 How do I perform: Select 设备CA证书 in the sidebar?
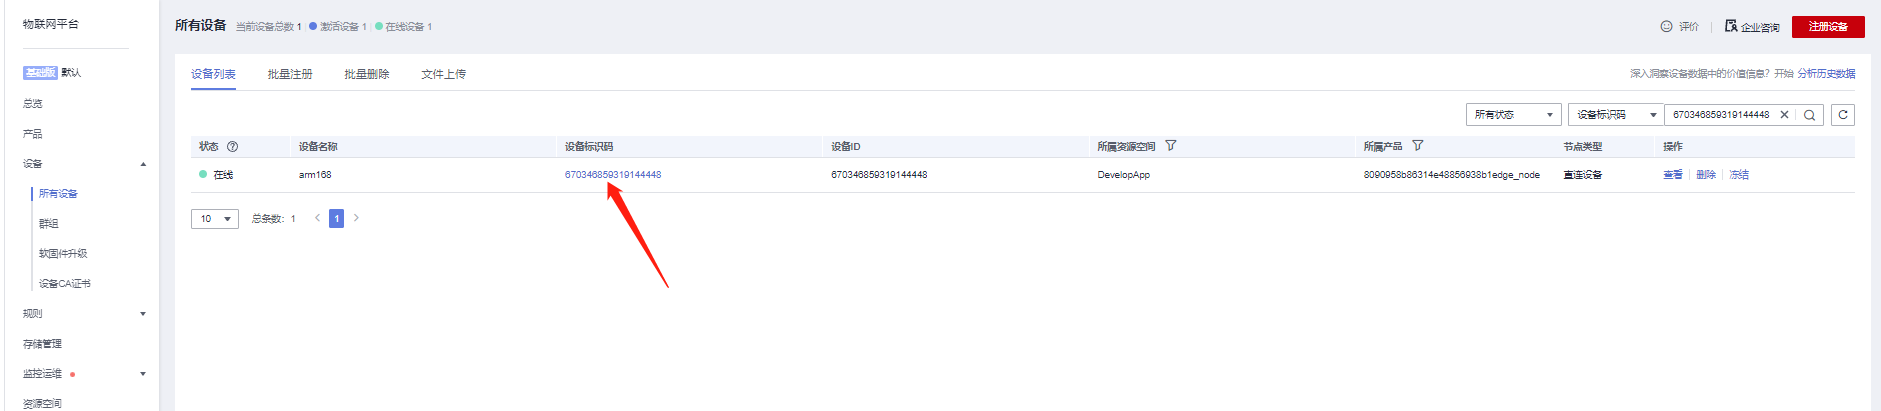(65, 284)
